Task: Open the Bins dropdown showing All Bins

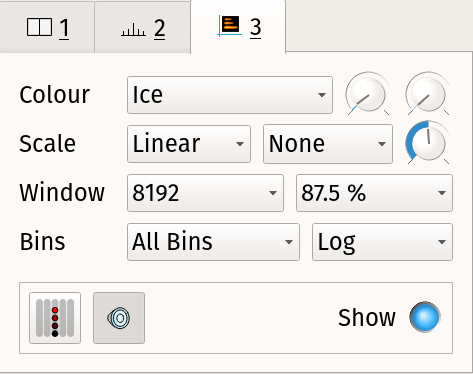Action: click(213, 242)
